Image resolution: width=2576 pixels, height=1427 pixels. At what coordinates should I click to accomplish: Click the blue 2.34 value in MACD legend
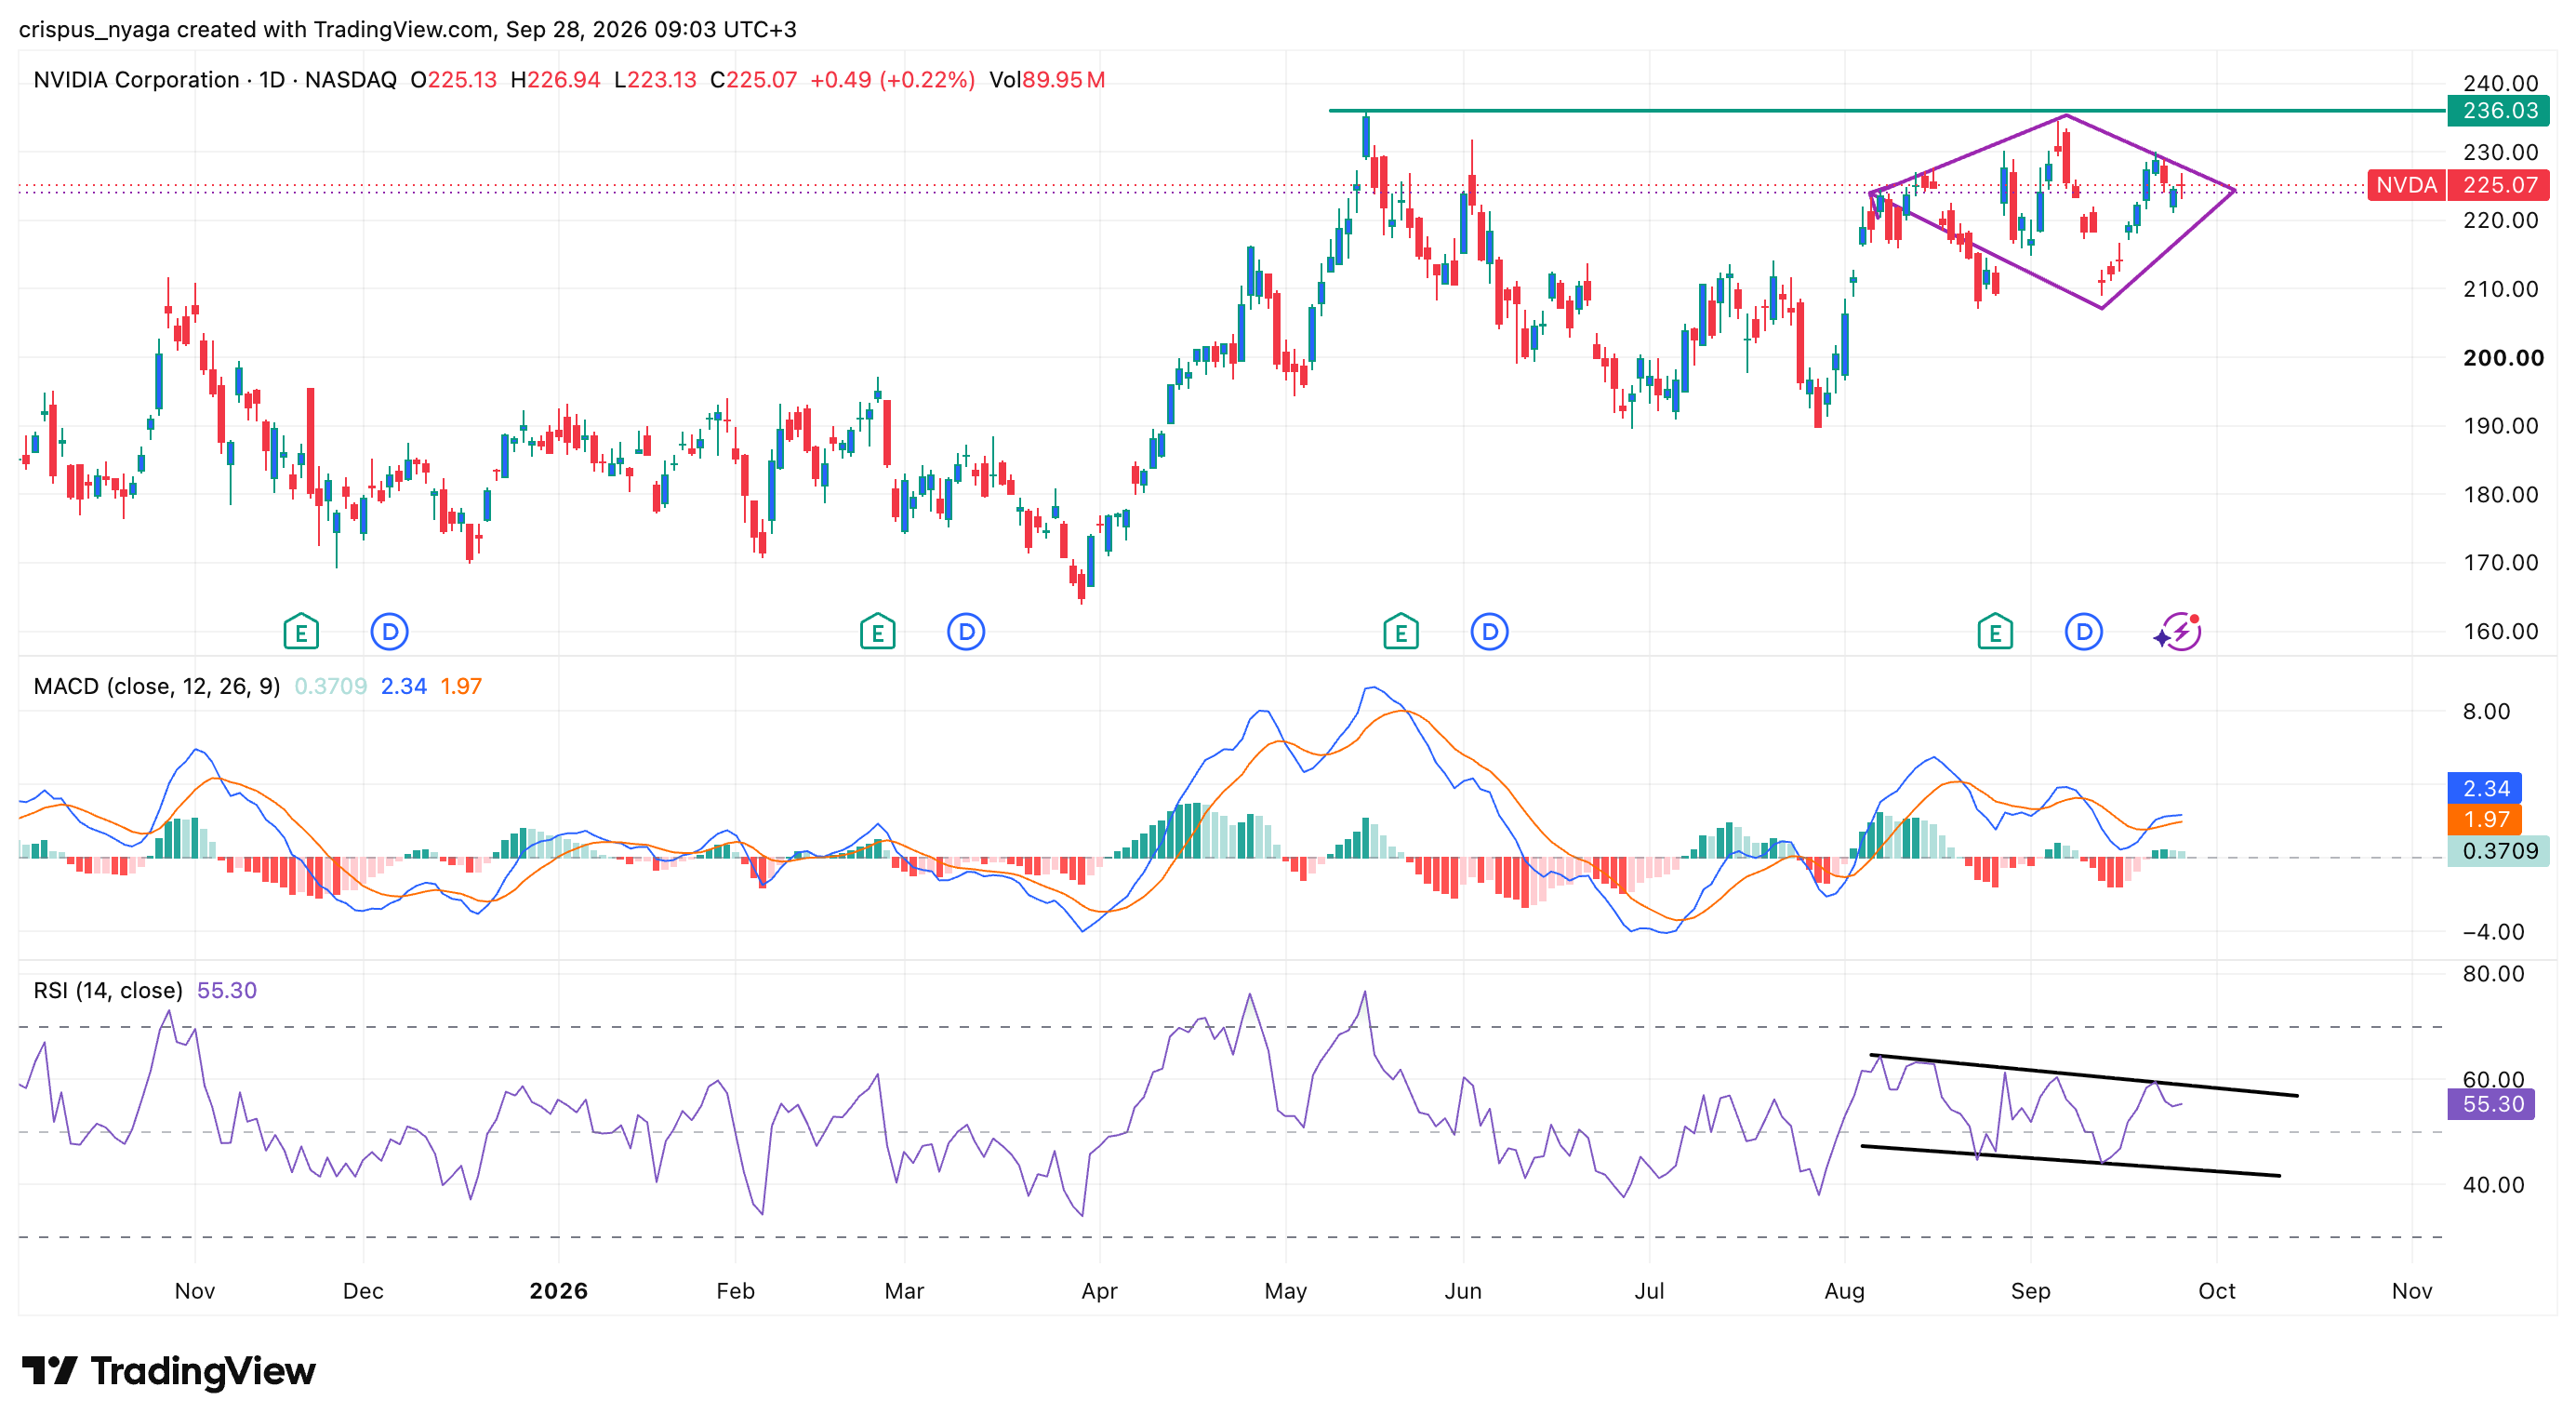pos(404,687)
